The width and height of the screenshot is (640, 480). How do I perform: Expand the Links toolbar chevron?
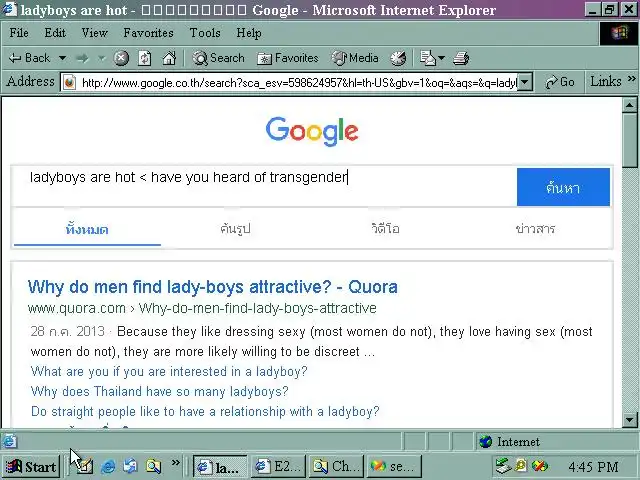pyautogui.click(x=631, y=79)
